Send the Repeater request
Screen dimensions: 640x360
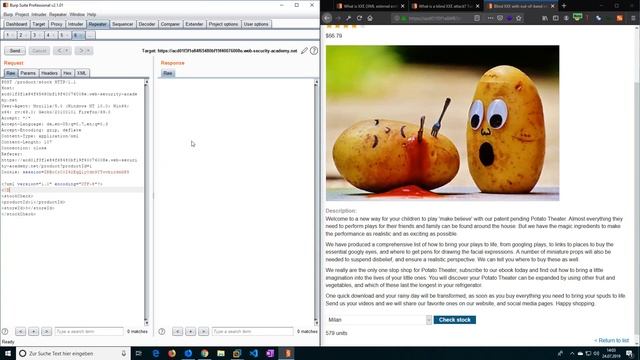[15, 51]
